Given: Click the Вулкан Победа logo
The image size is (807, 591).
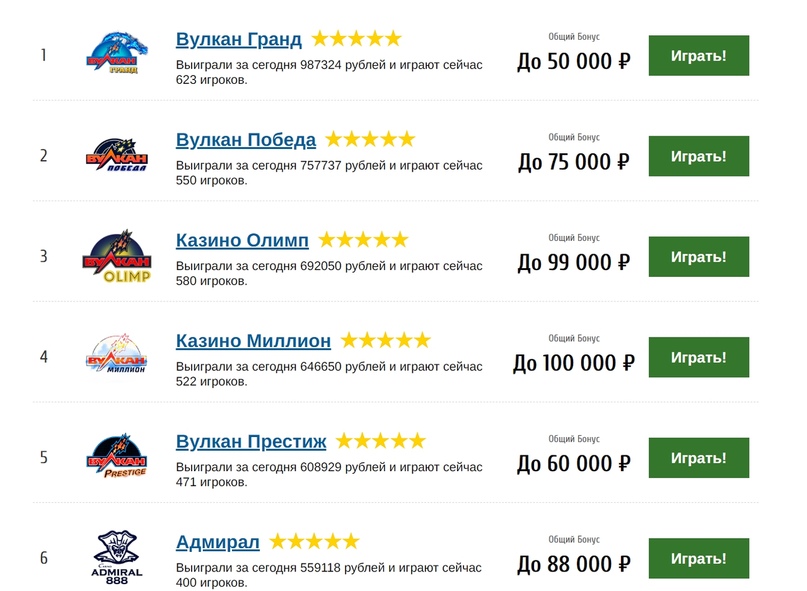Looking at the screenshot, I should coord(117,154).
